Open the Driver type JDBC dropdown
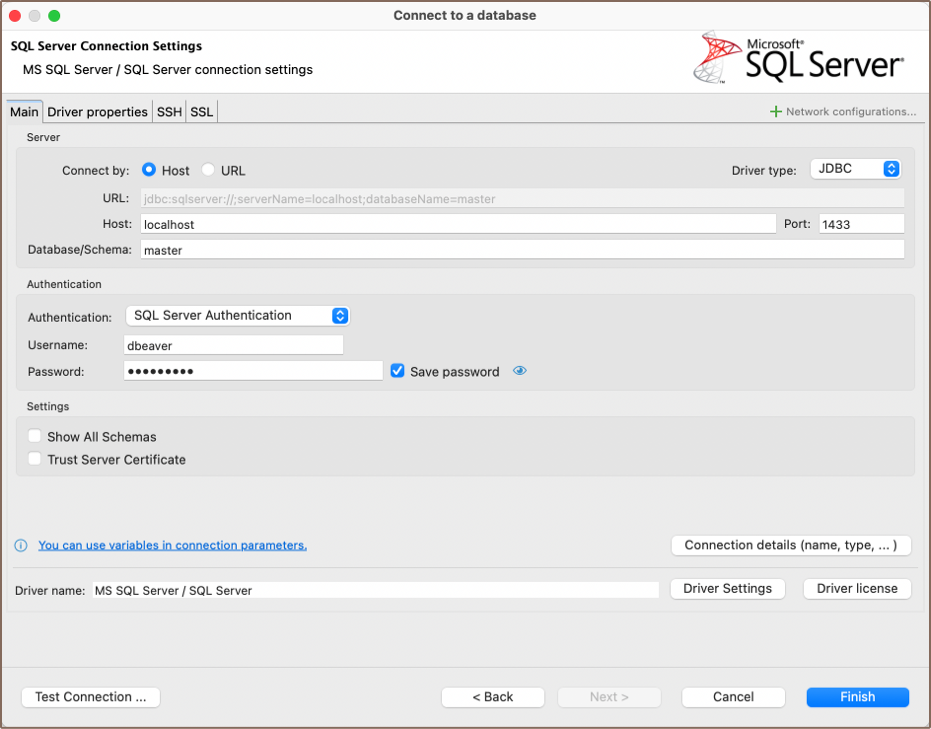 click(855, 170)
